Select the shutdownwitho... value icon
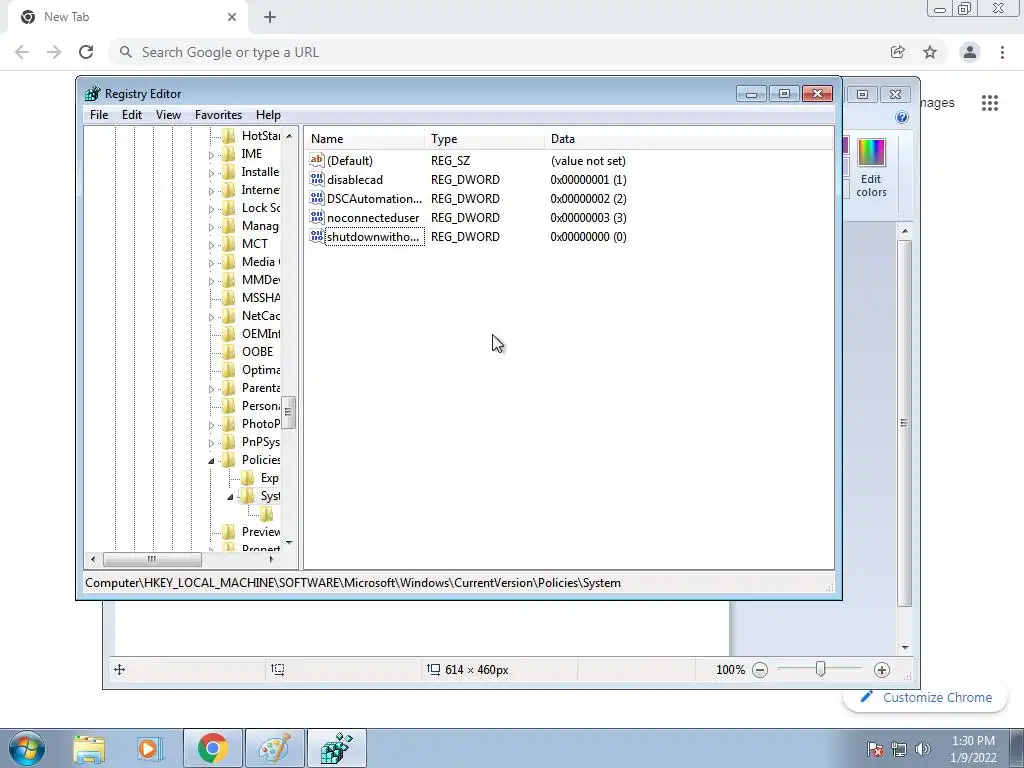This screenshot has width=1024, height=768. [x=317, y=236]
